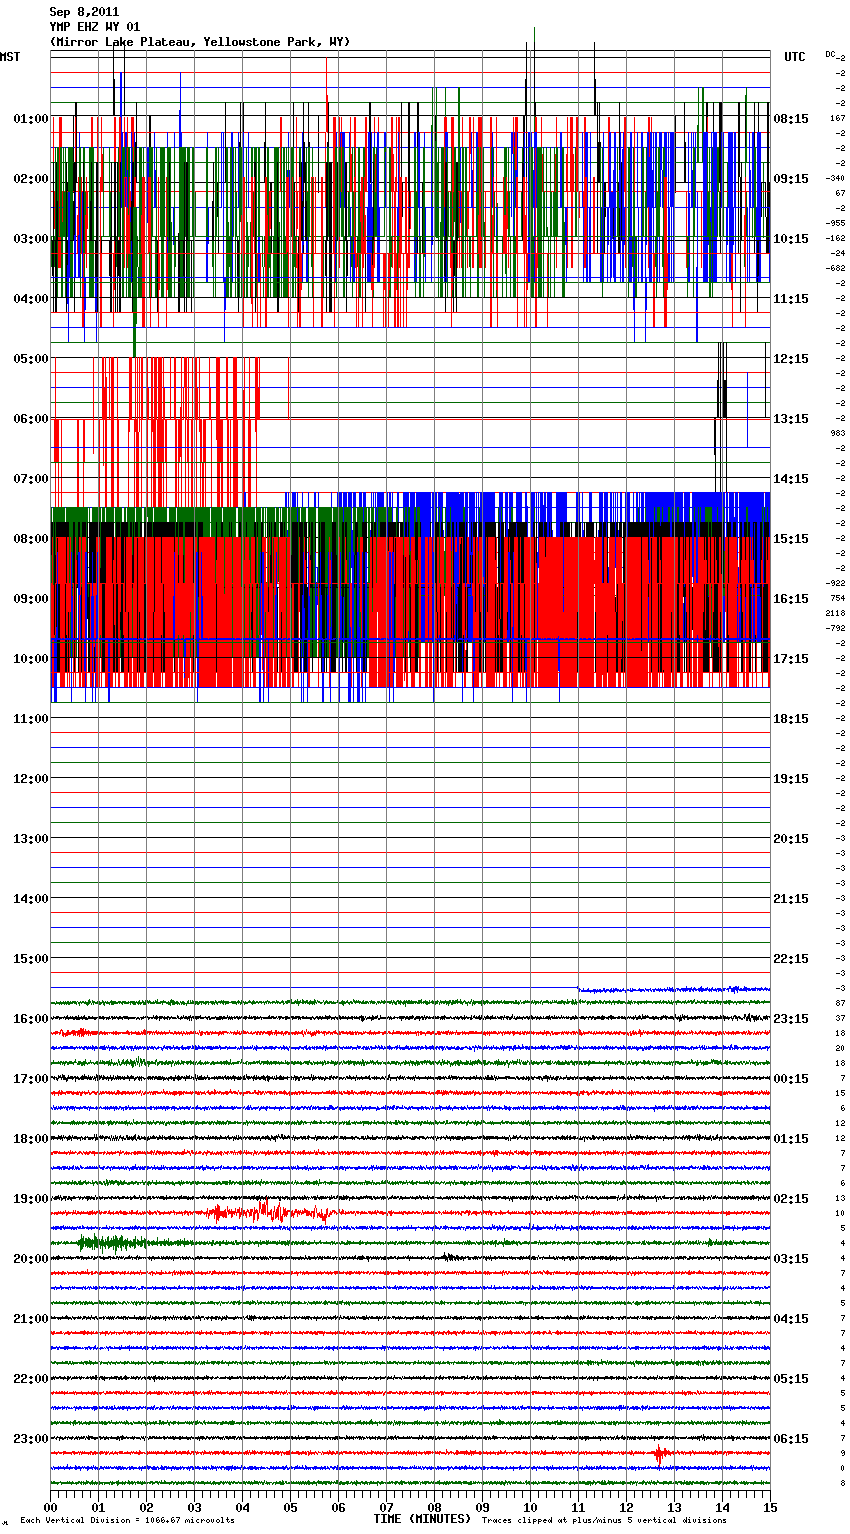Screen dimensions: 850x1534
Task: Click the '23:00' MST time label
Action: (31, 1438)
